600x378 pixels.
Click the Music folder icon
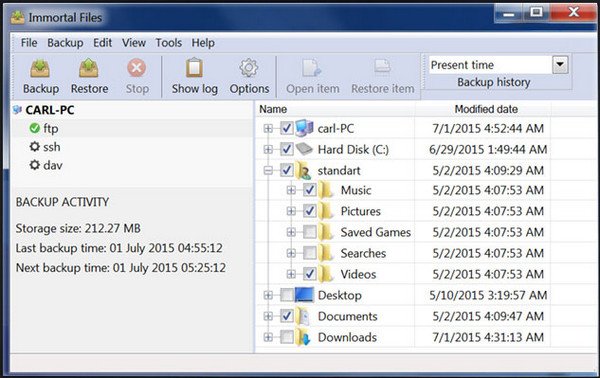[x=326, y=190]
